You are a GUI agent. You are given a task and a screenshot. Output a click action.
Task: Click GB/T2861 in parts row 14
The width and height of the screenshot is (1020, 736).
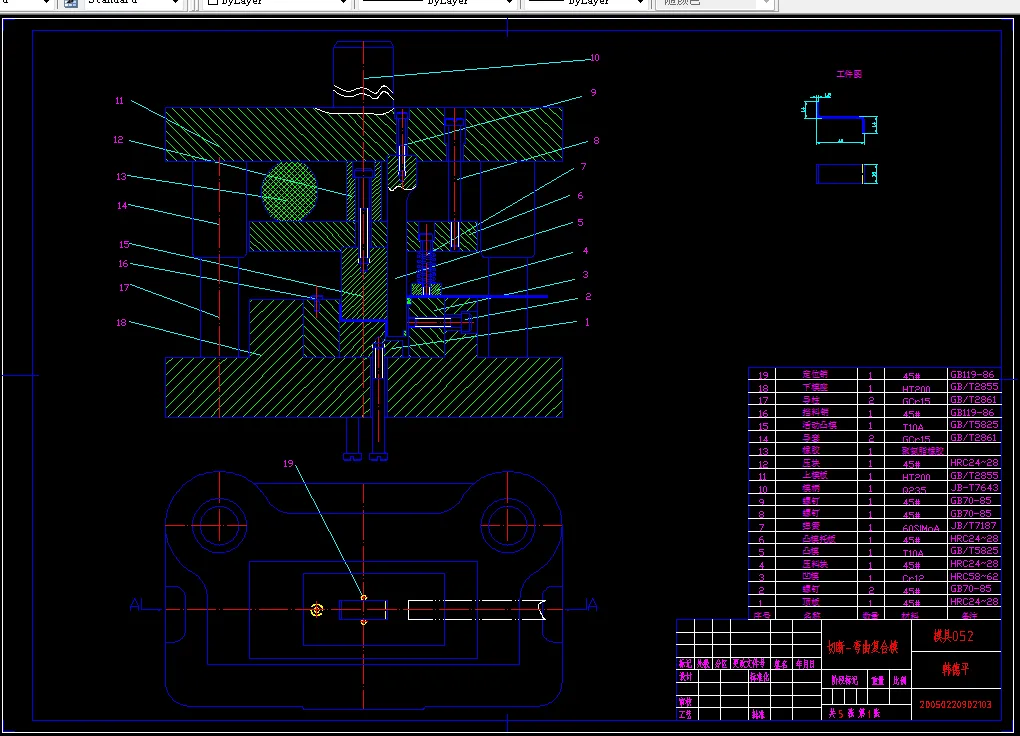[974, 438]
